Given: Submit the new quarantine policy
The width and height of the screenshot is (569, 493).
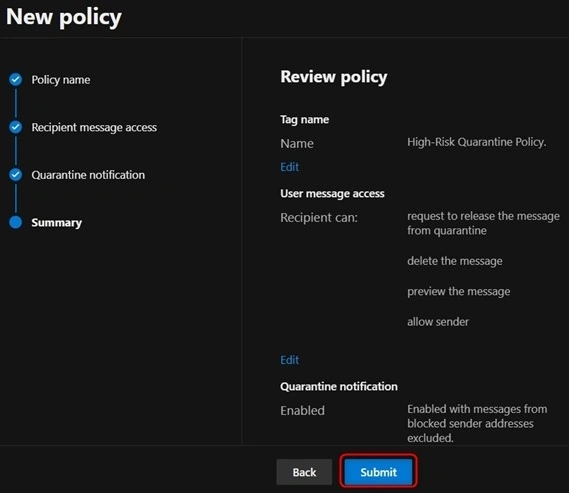Looking at the screenshot, I should [x=378, y=472].
